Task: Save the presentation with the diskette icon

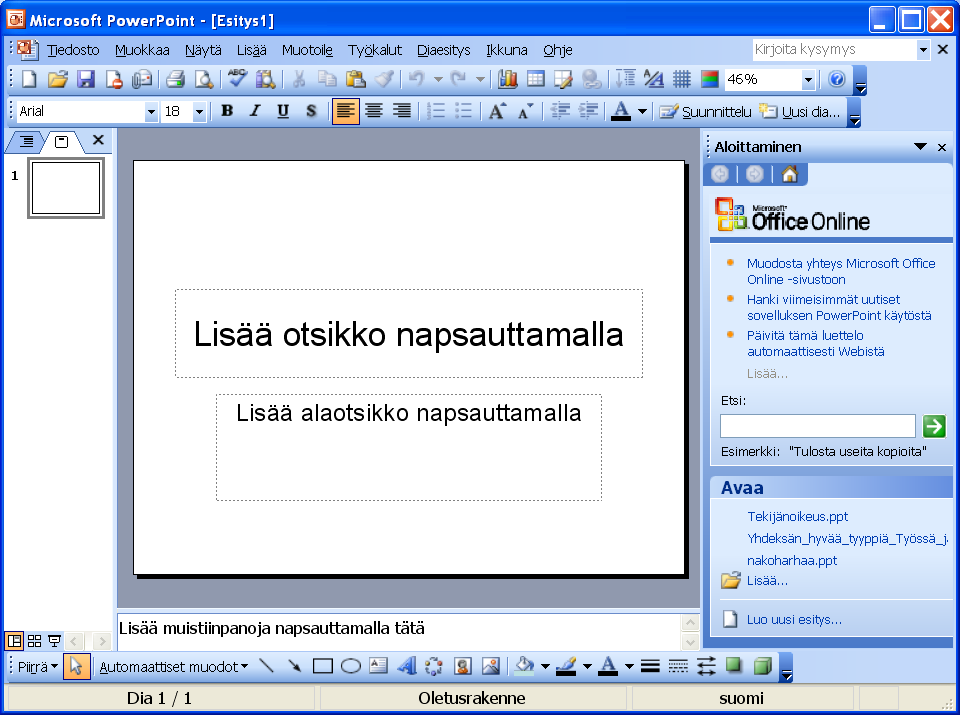Action: click(x=86, y=79)
